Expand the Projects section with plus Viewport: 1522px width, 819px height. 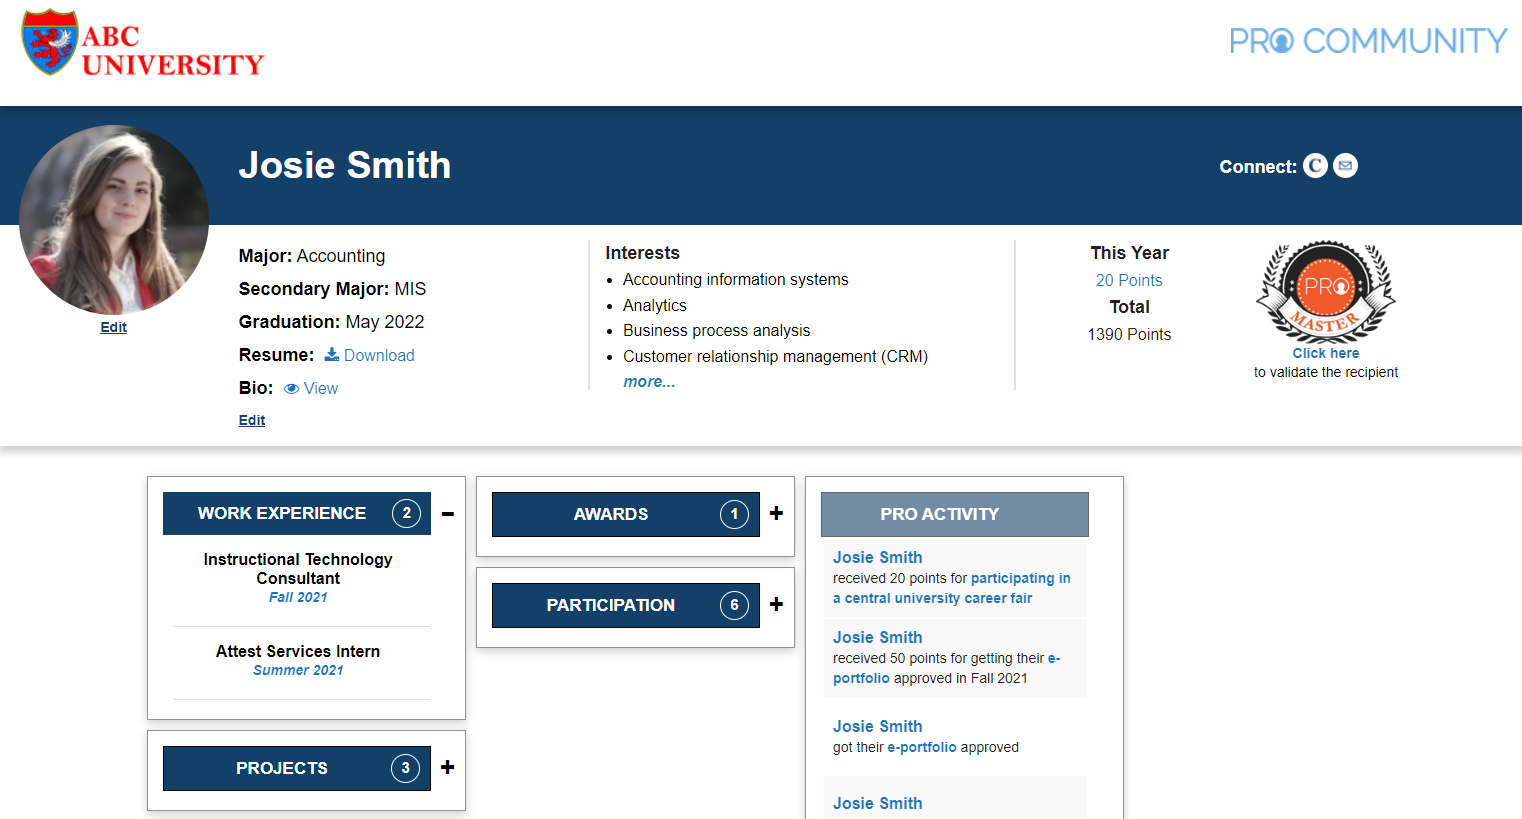click(448, 768)
